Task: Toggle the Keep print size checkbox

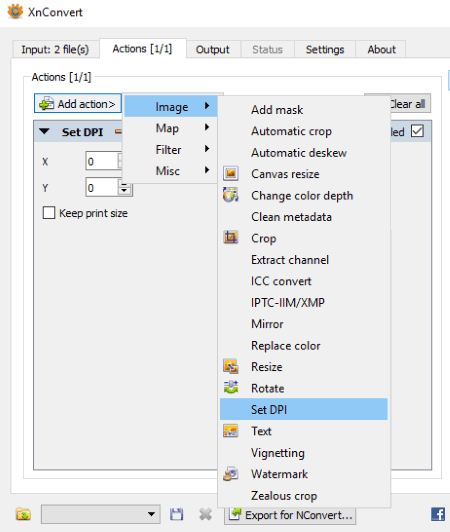Action: click(x=49, y=213)
